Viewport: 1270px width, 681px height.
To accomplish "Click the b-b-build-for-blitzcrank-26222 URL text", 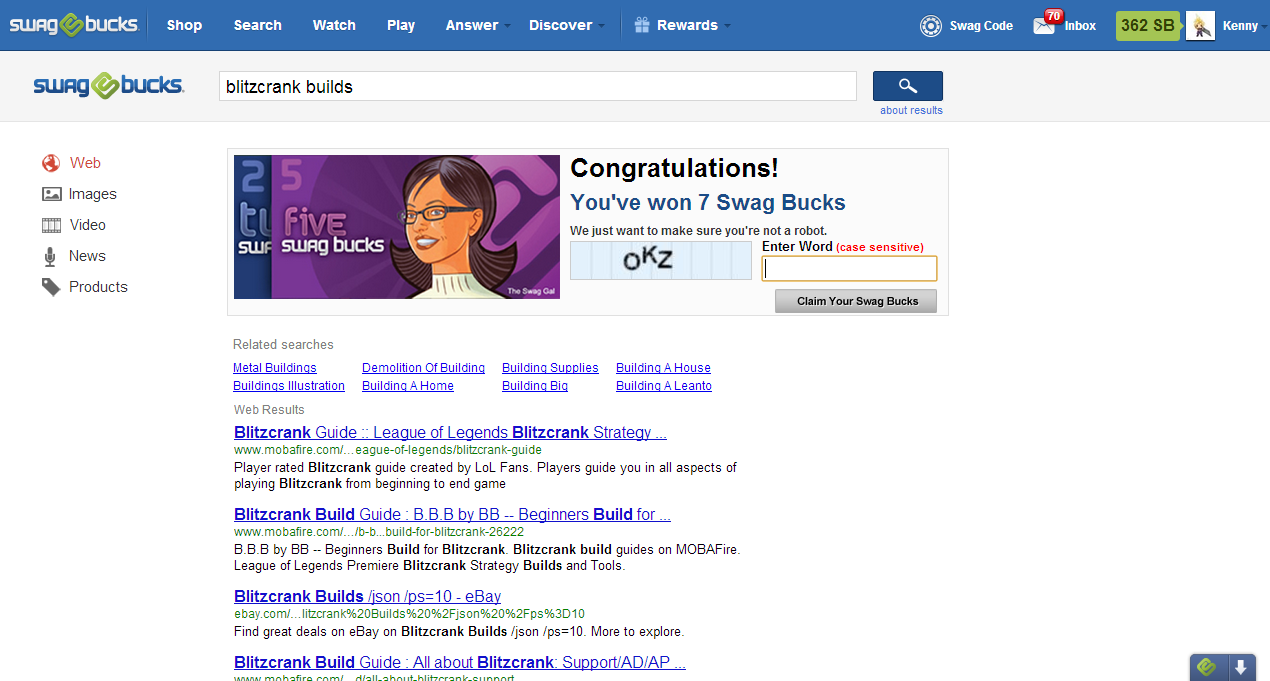I will click(378, 532).
